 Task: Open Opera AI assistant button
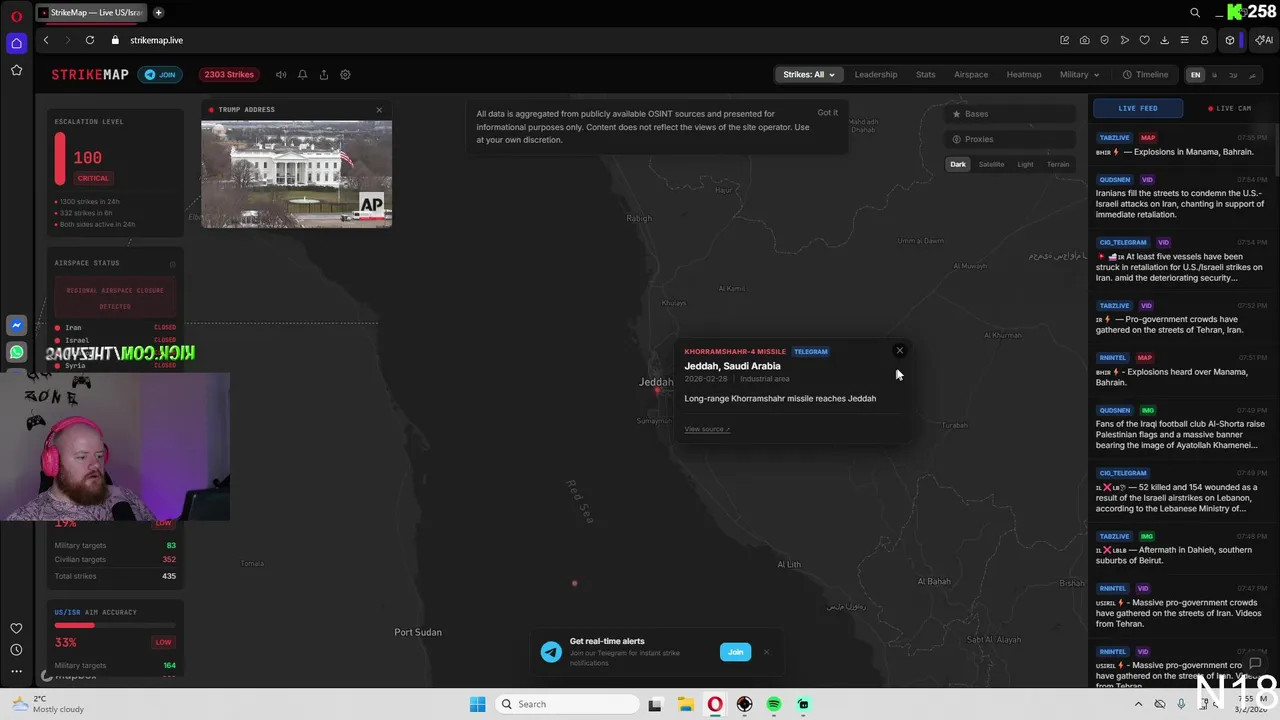pos(1264,40)
